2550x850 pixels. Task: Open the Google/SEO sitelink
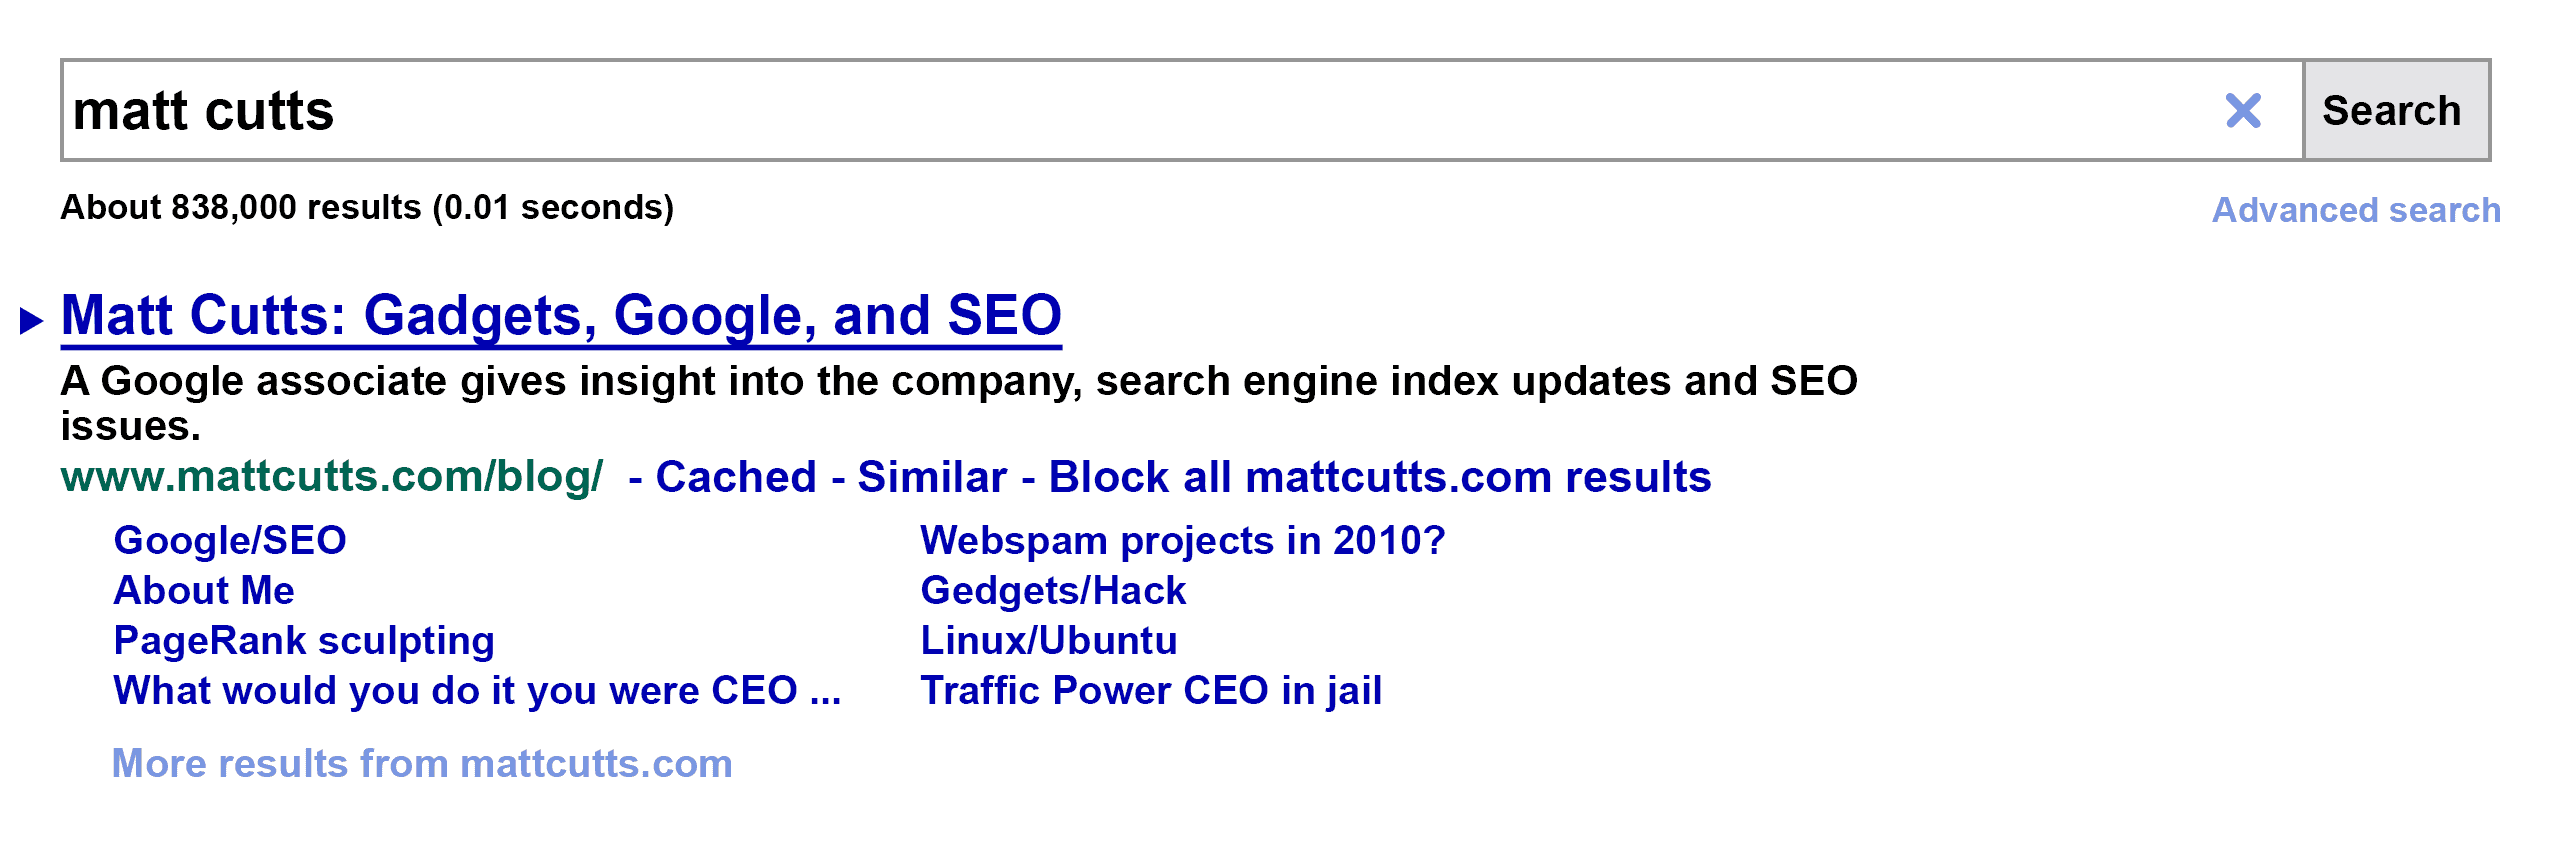(228, 540)
